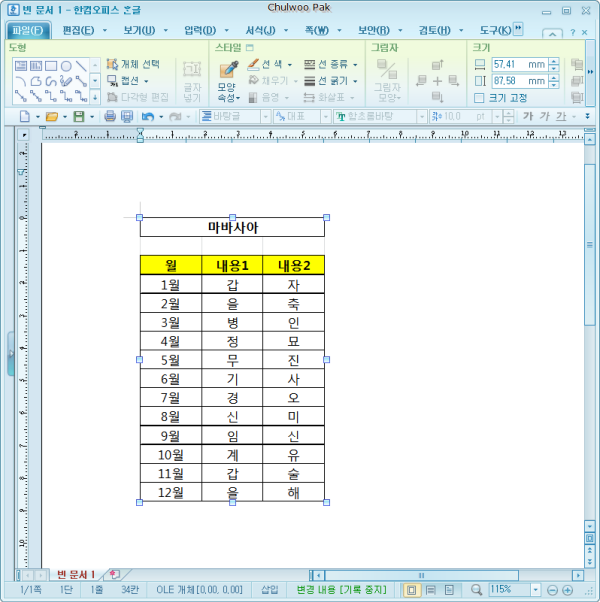This screenshot has width=600, height=602.
Task: Open the 바탕글 paragraph style dropdown
Action: pos(265,116)
